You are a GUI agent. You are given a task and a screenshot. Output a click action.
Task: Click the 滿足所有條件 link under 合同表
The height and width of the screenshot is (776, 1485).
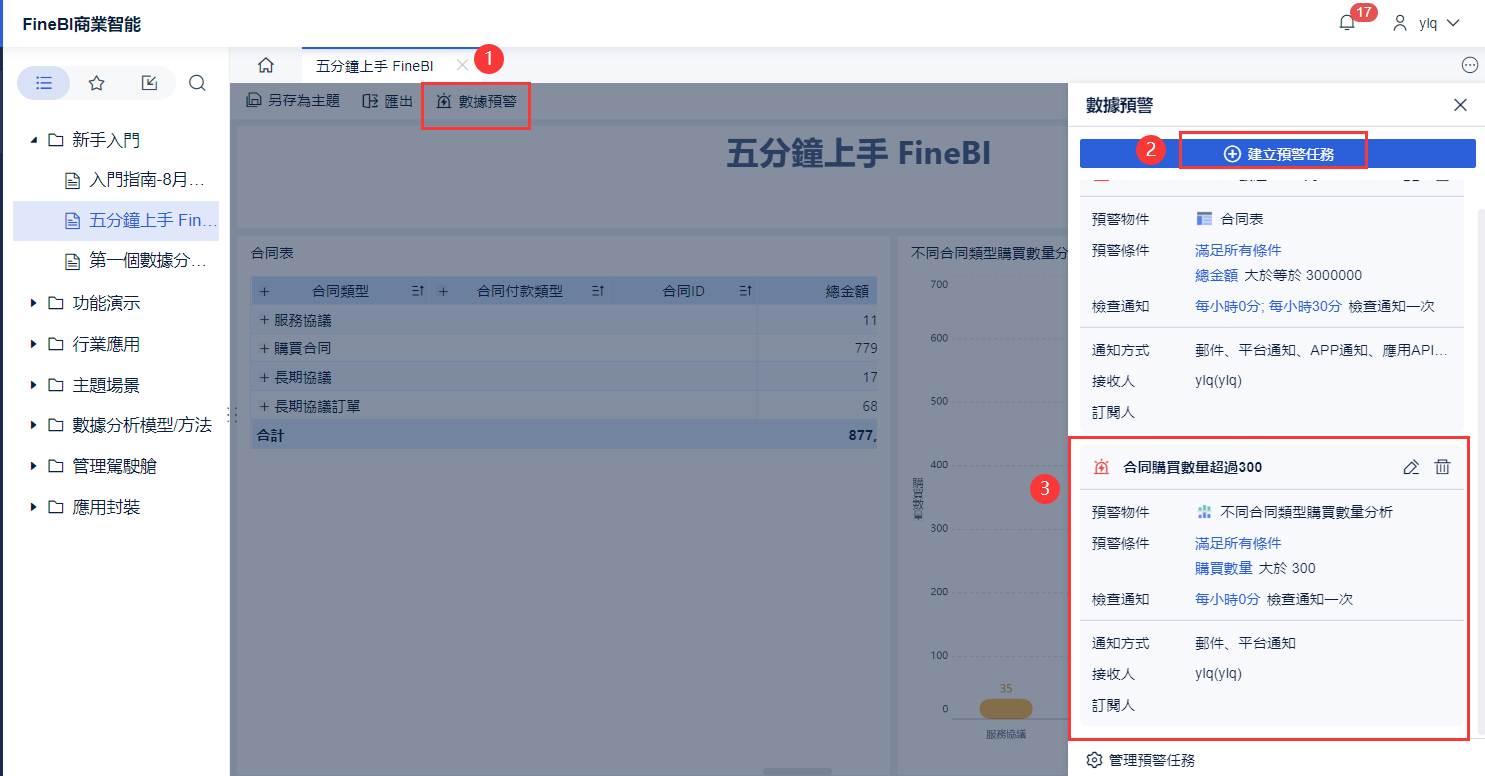[x=1238, y=250]
